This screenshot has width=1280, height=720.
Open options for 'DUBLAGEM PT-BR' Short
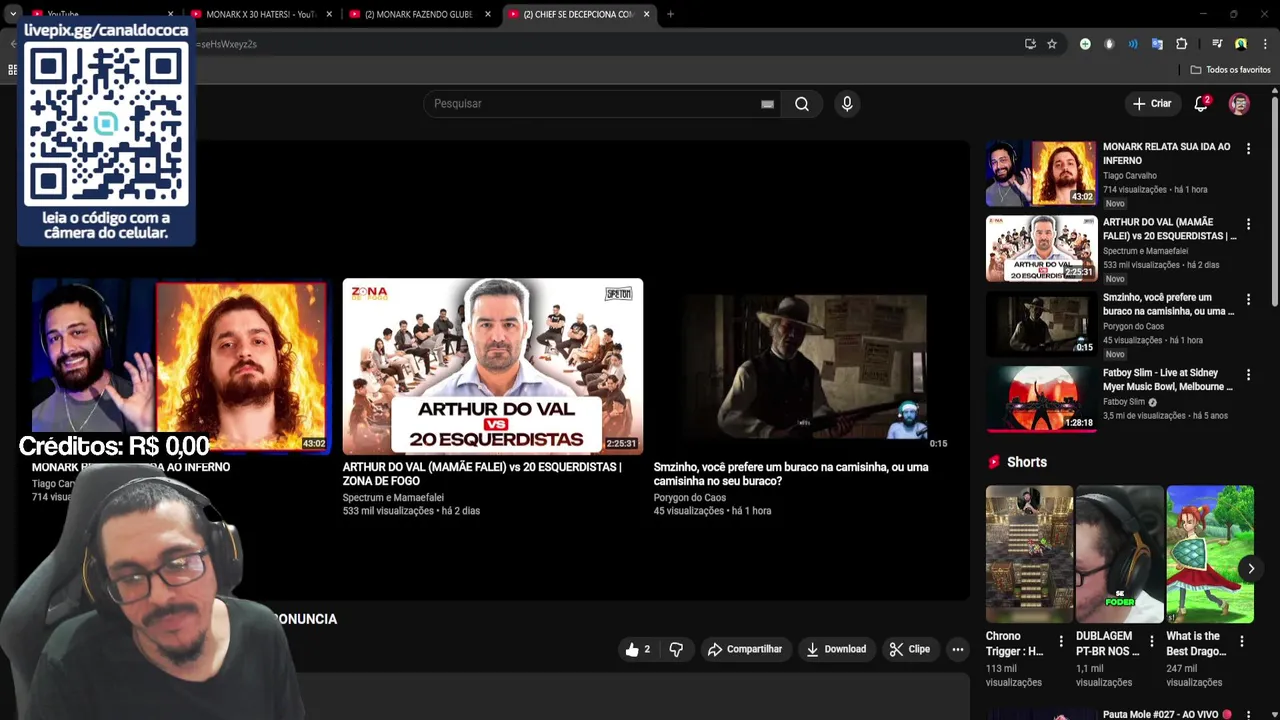click(1151, 641)
